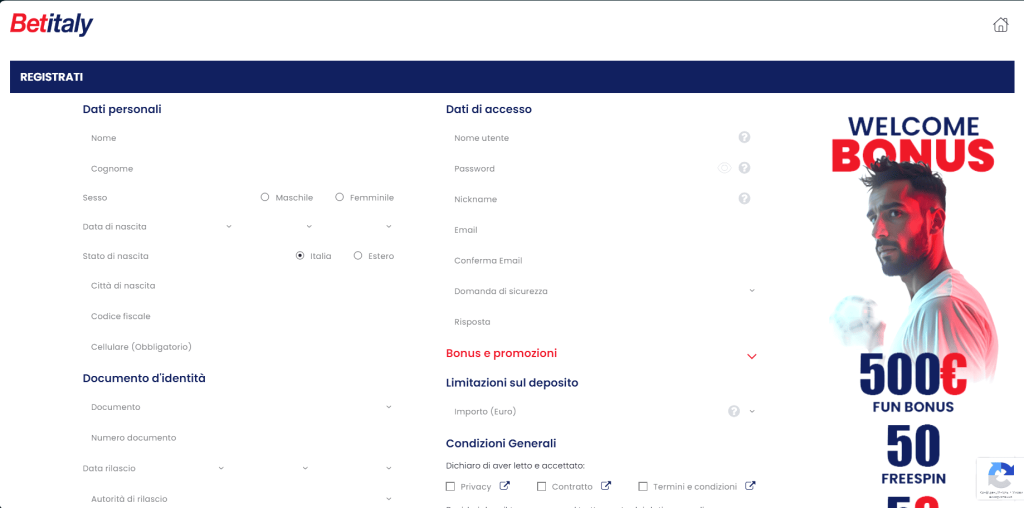
Task: Click the Betitaly logo
Action: click(x=52, y=24)
